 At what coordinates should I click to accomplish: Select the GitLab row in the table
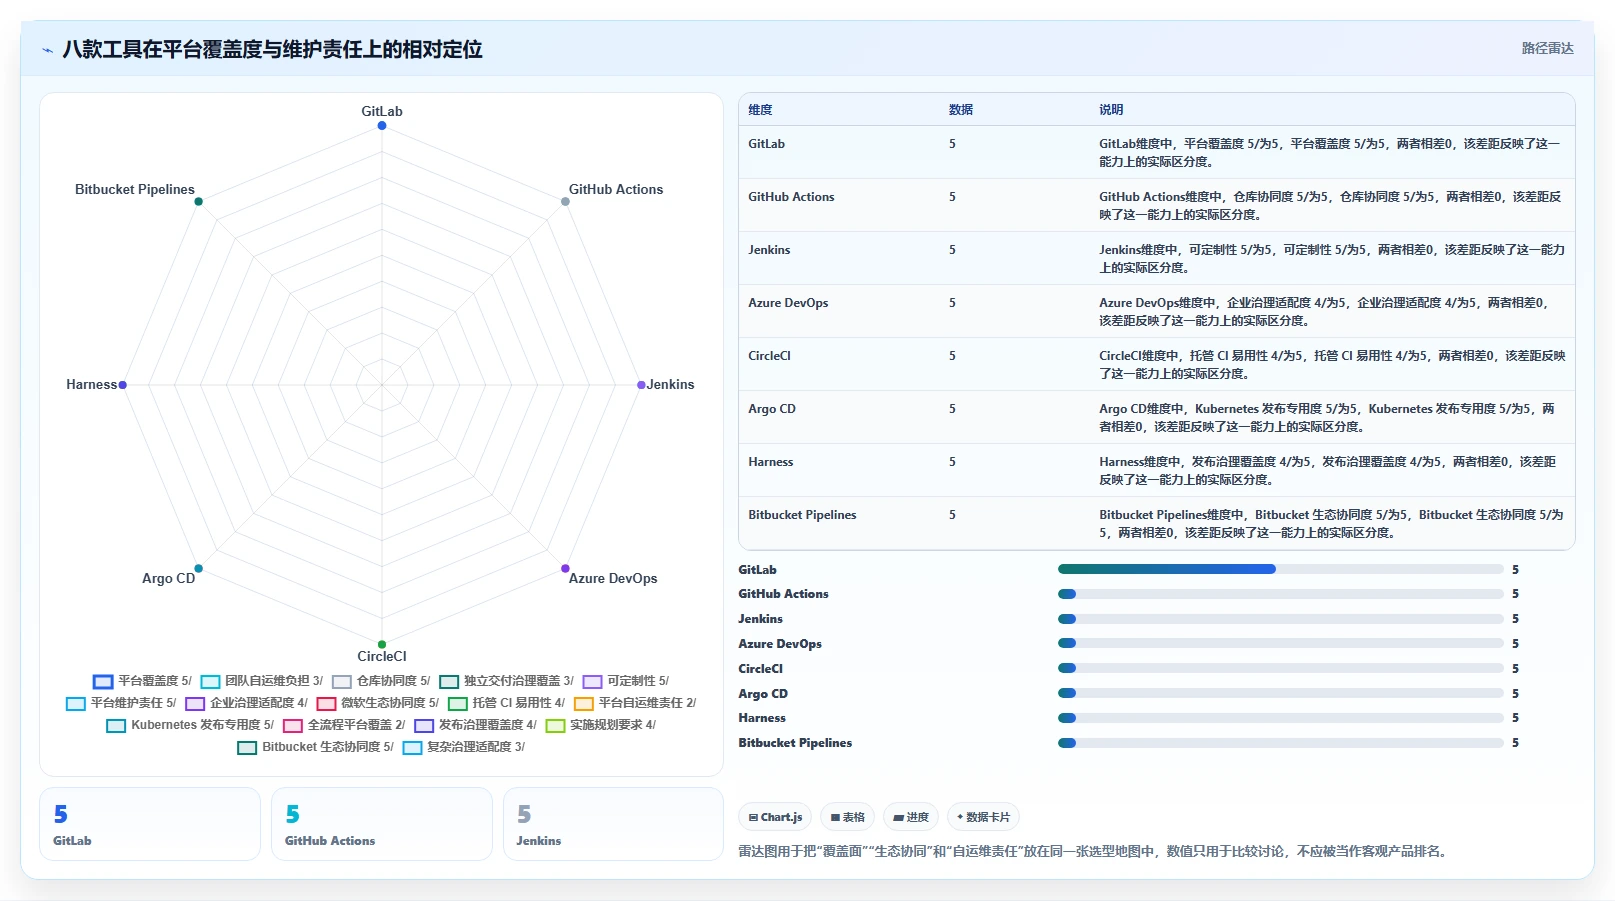(1156, 152)
